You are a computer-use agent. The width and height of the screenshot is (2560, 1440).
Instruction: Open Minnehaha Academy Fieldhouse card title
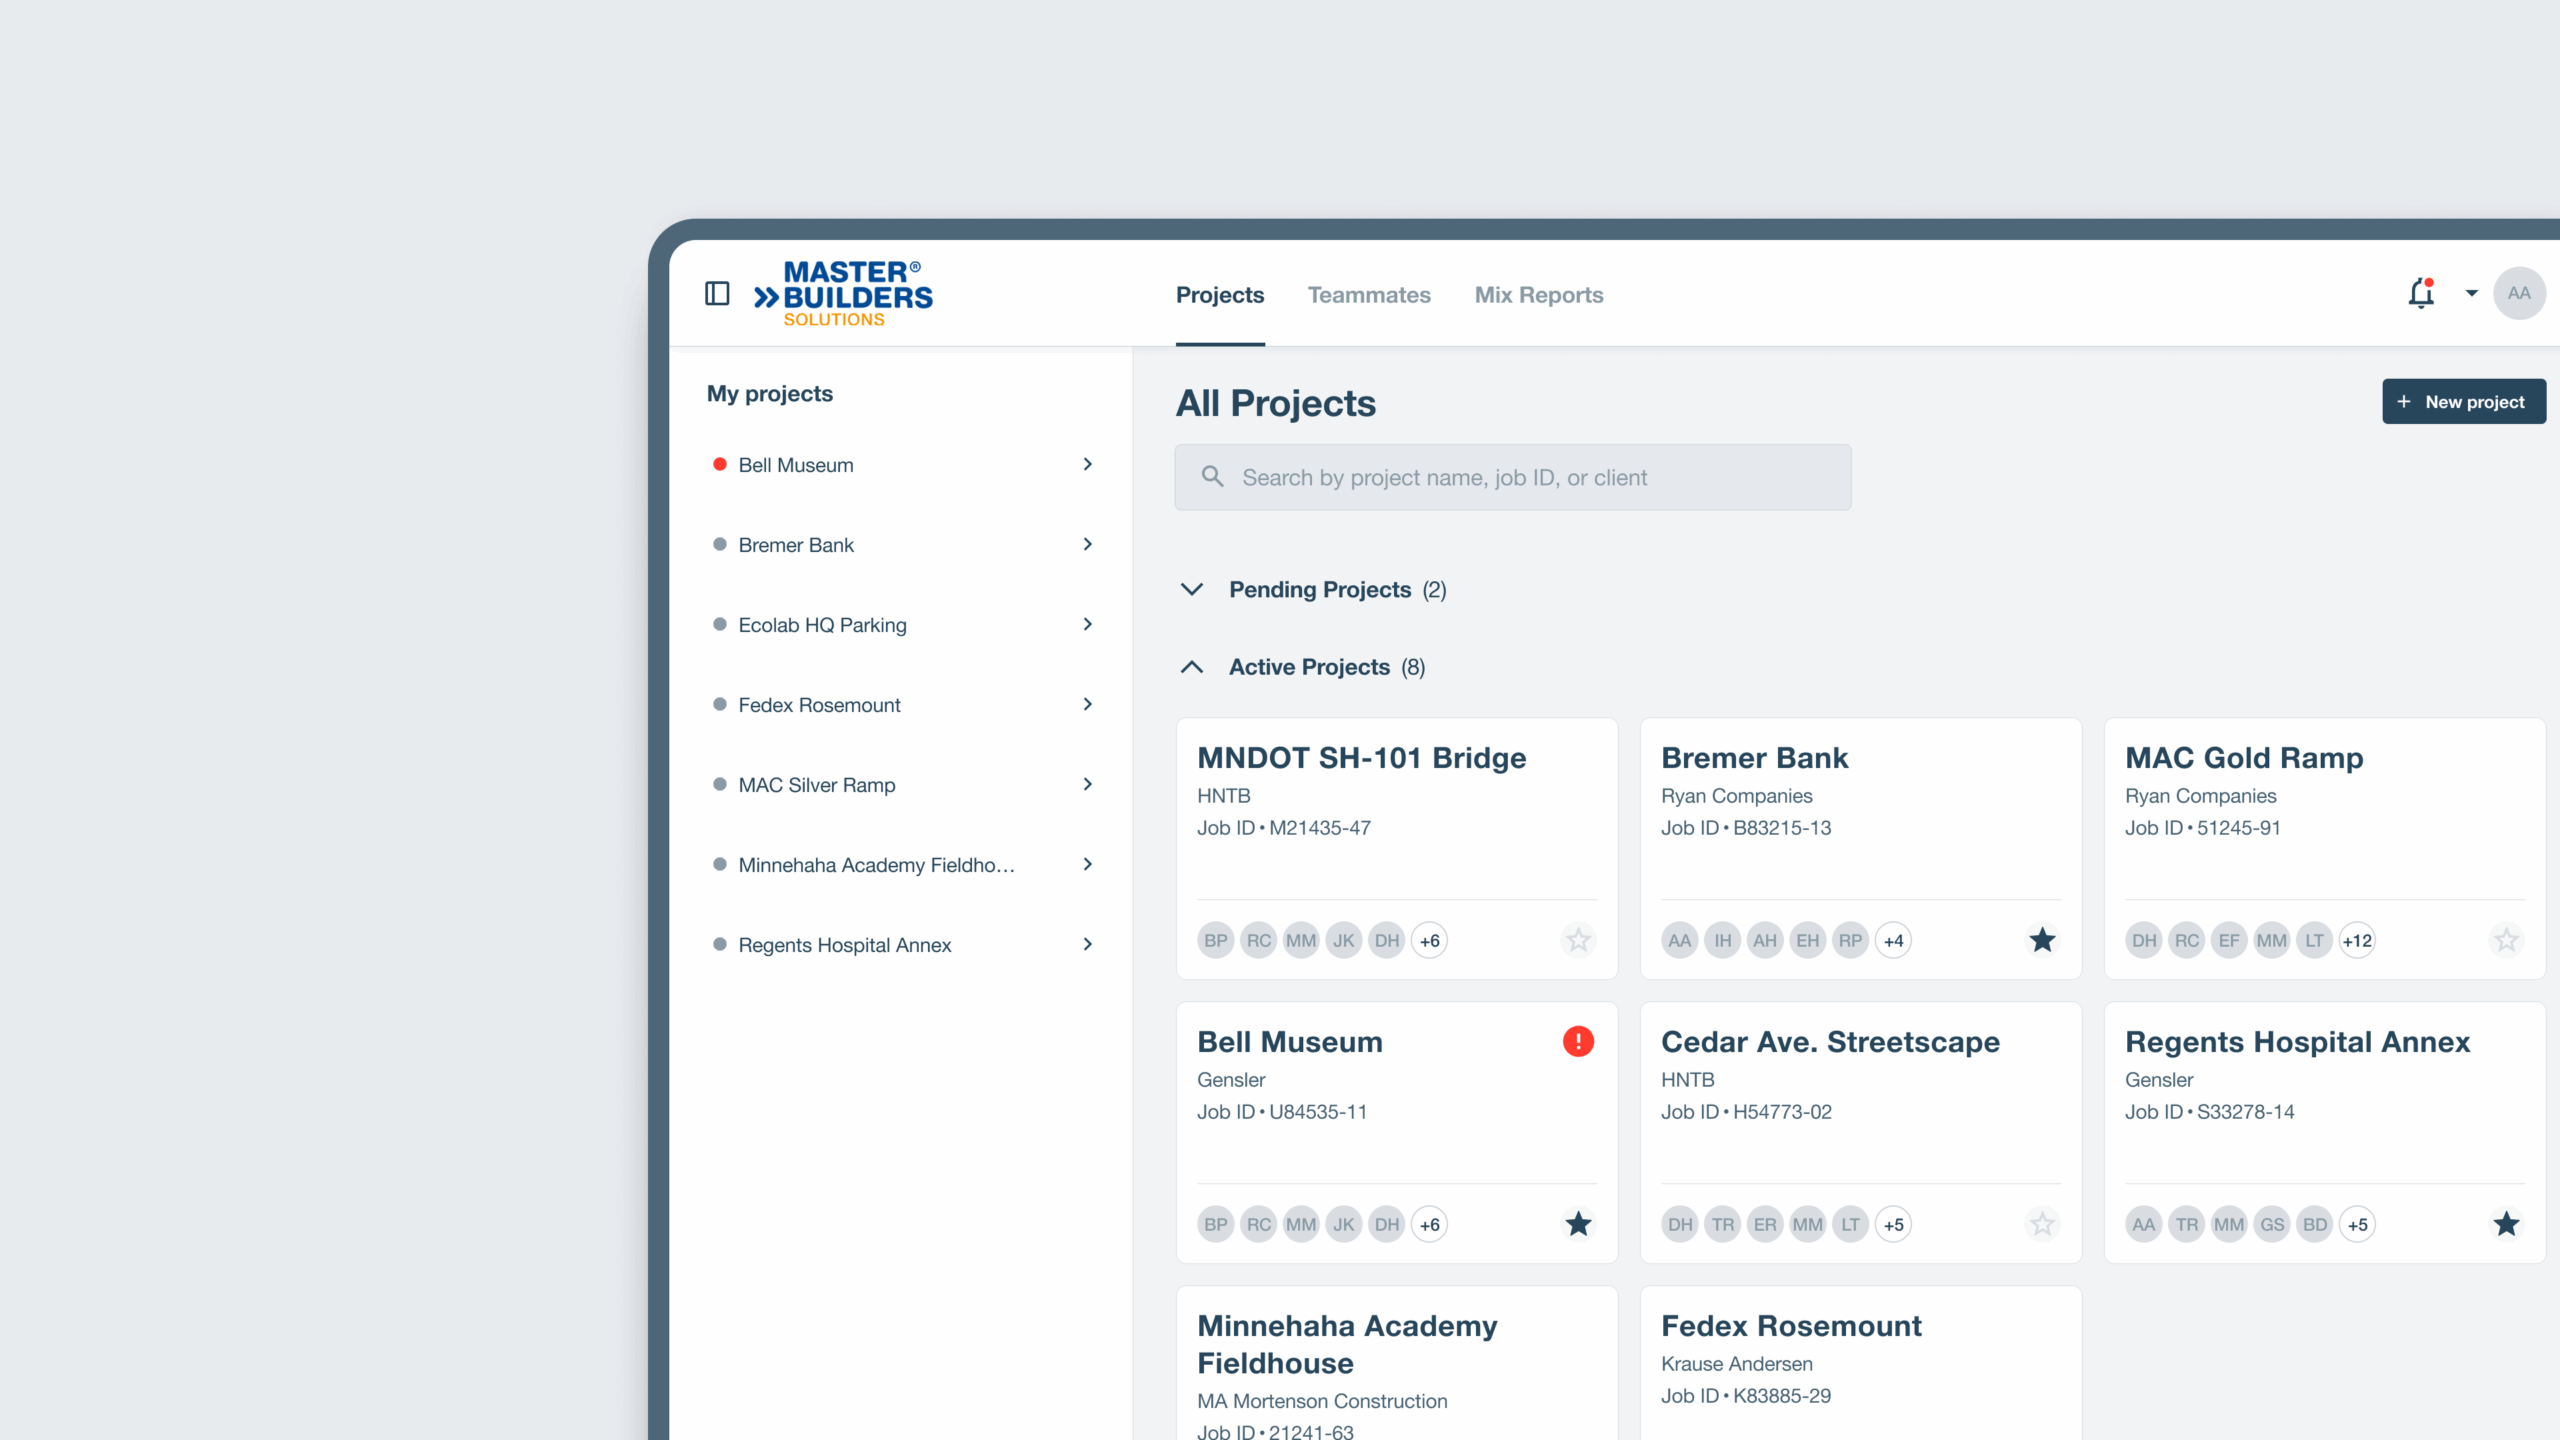pos(1347,1344)
